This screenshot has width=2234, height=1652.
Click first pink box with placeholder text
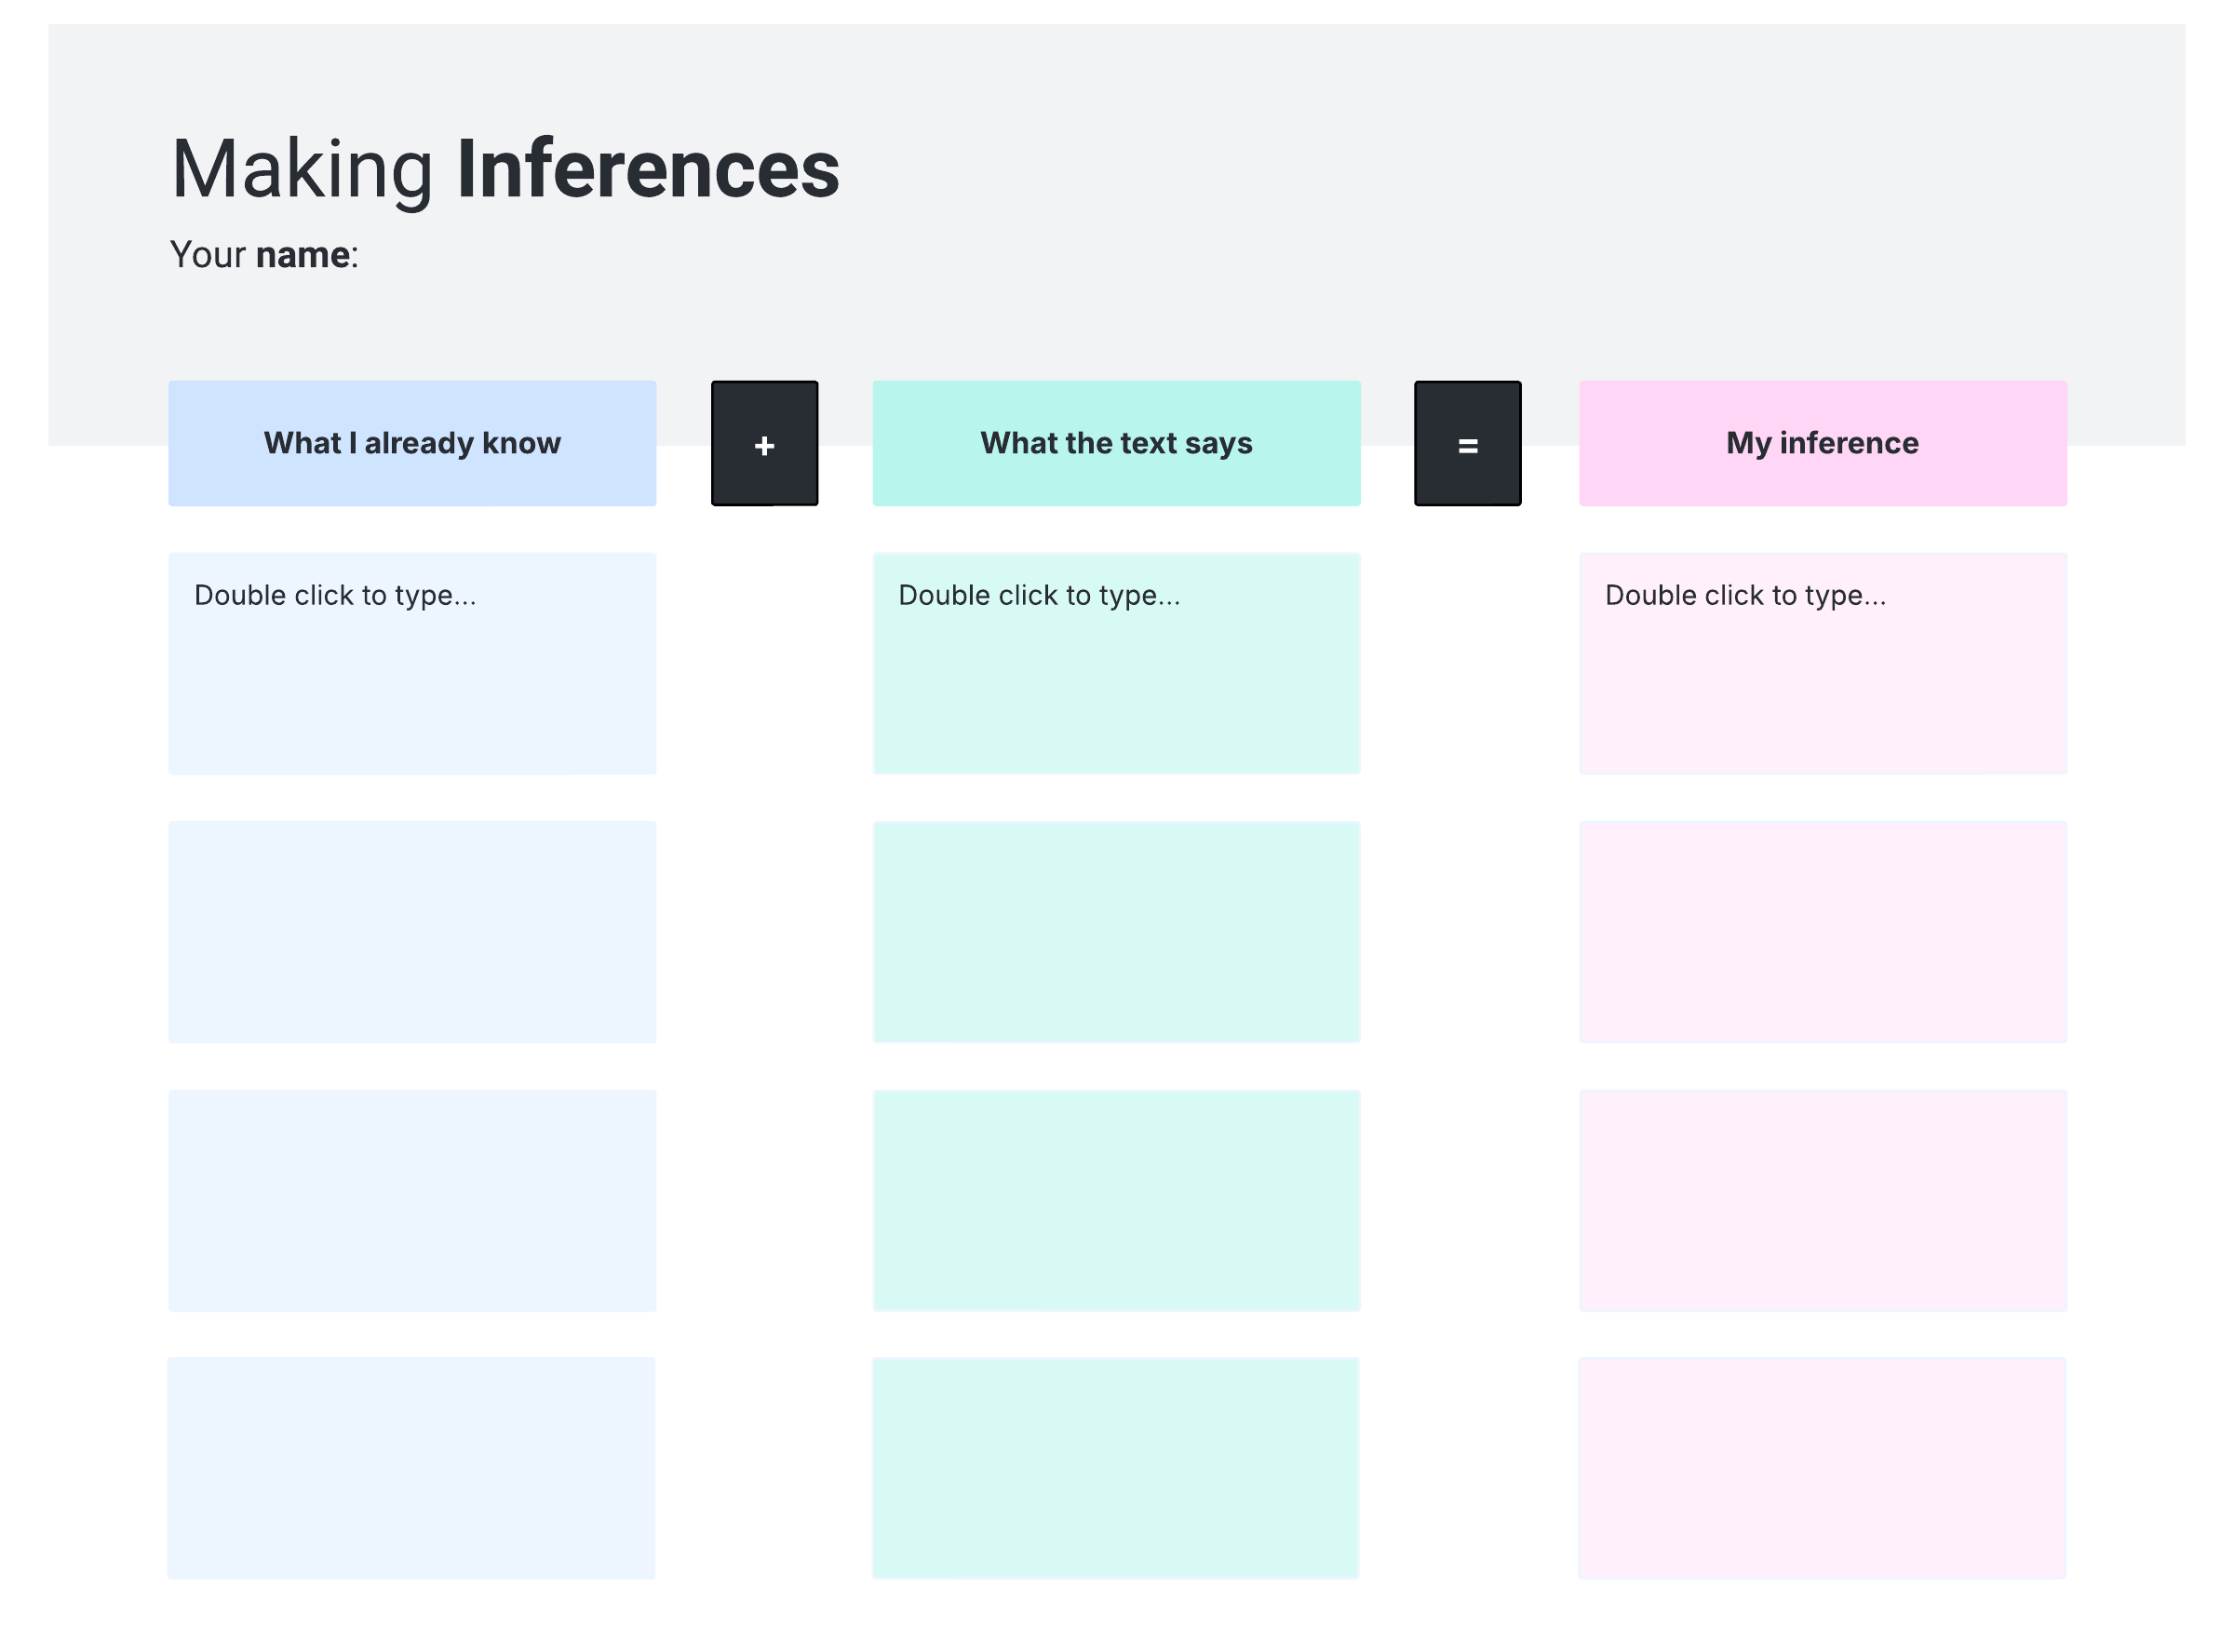click(1822, 663)
